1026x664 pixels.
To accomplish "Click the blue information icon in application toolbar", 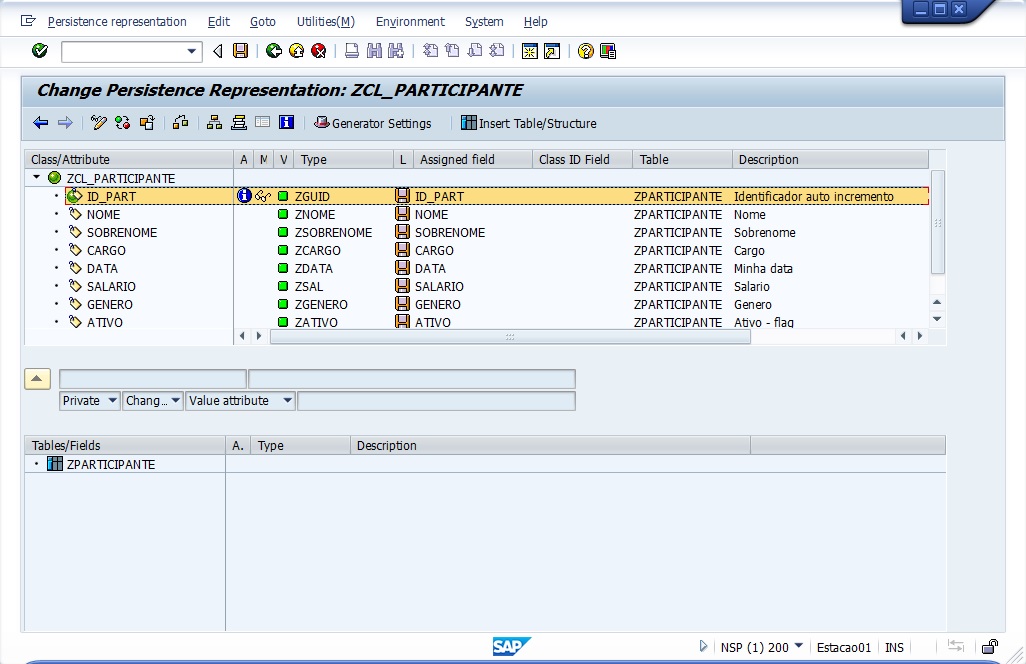I will 287,123.
